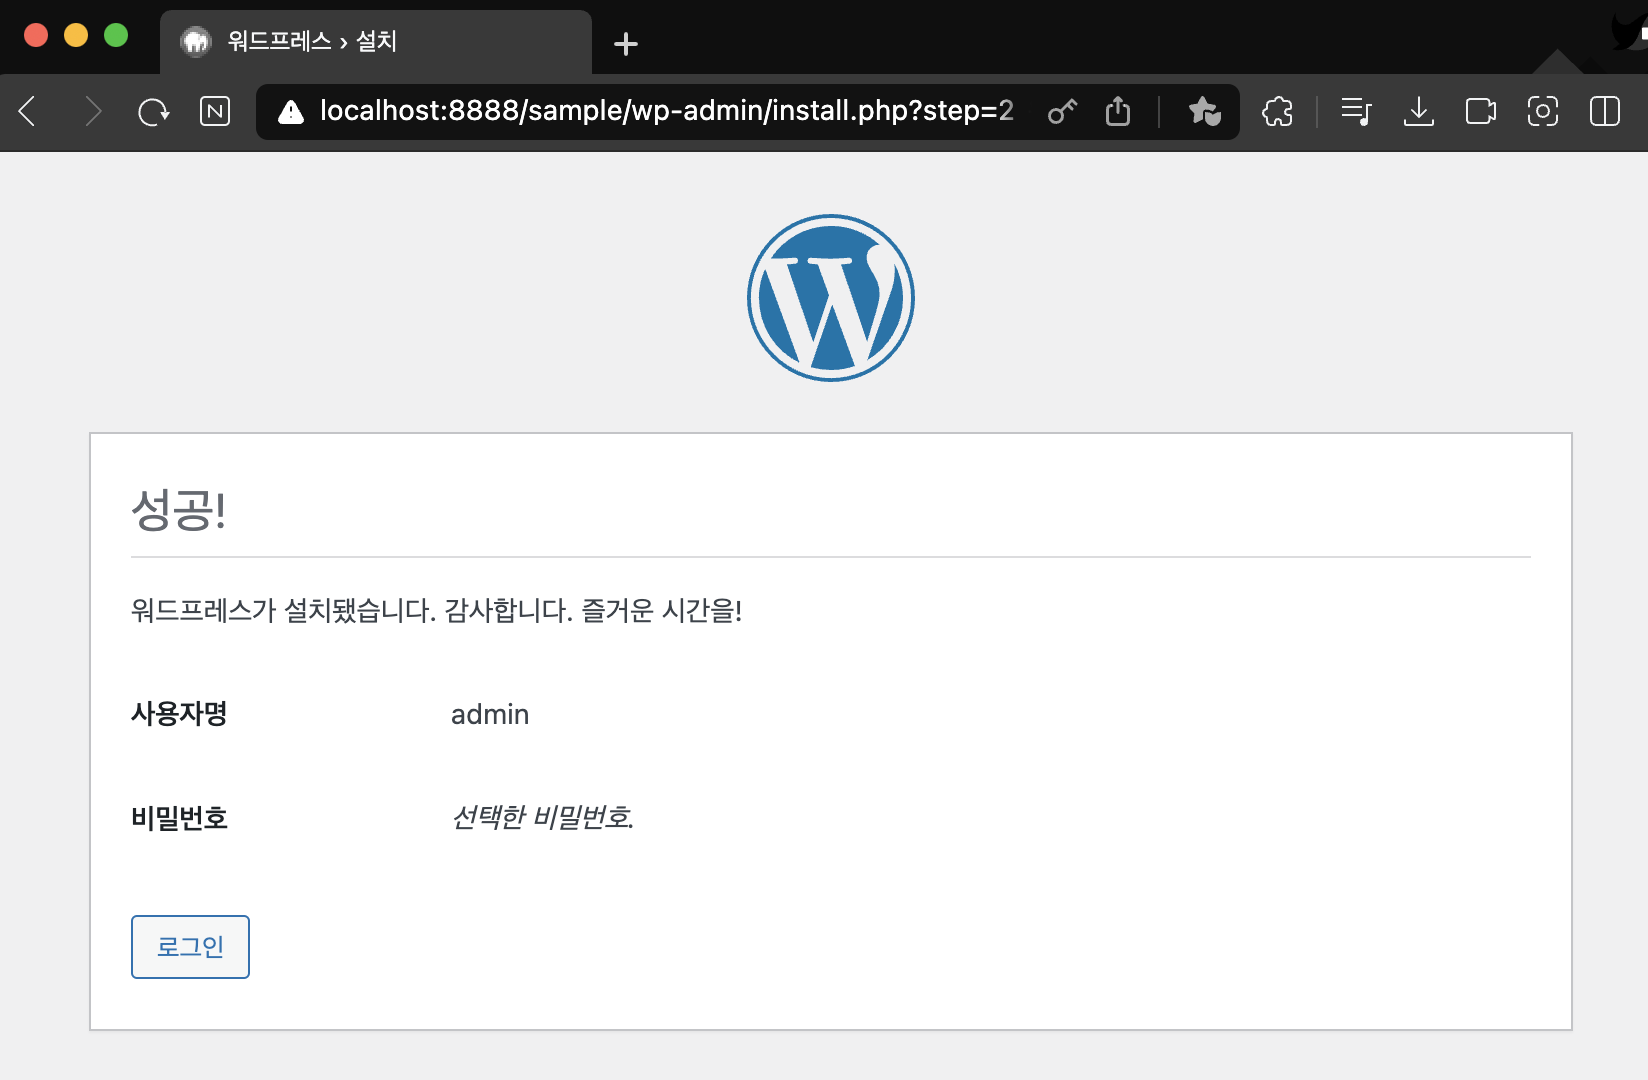The height and width of the screenshot is (1080, 1648).
Task: Open the downloads icon
Action: (1418, 111)
